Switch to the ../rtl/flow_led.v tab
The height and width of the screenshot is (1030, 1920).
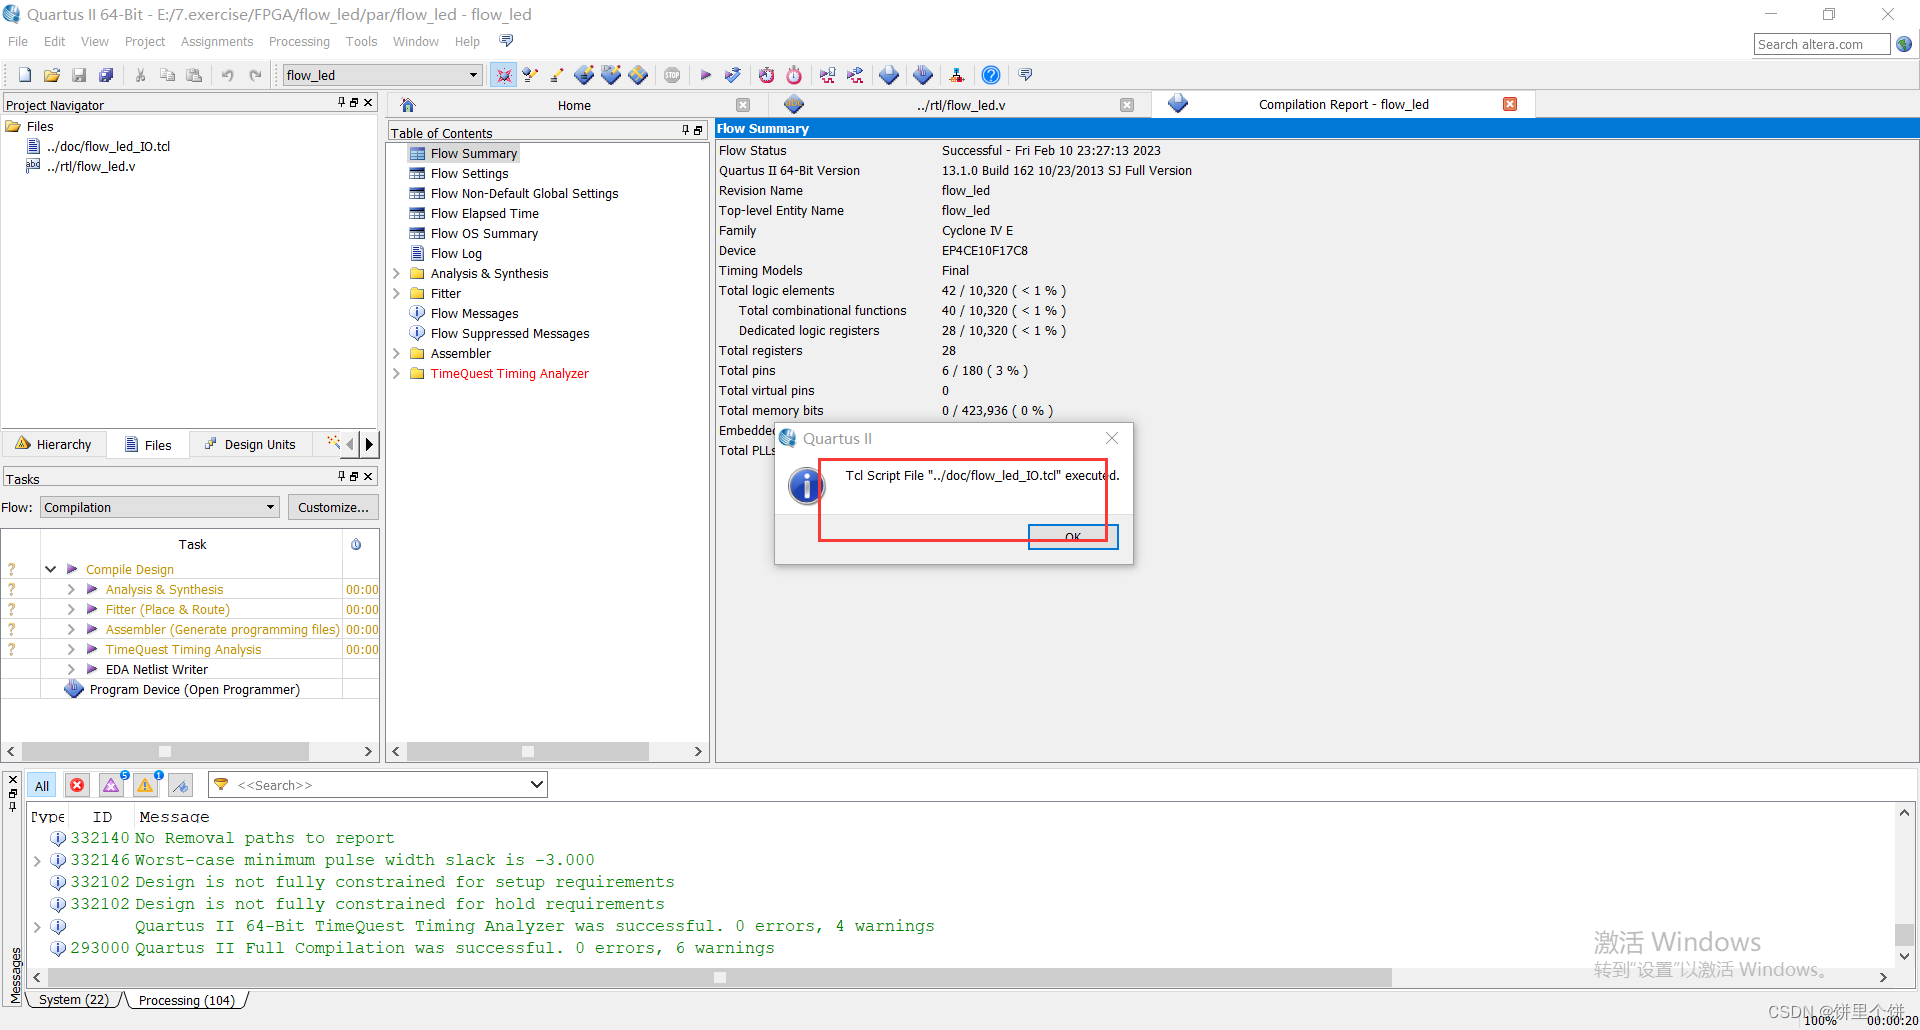[960, 105]
